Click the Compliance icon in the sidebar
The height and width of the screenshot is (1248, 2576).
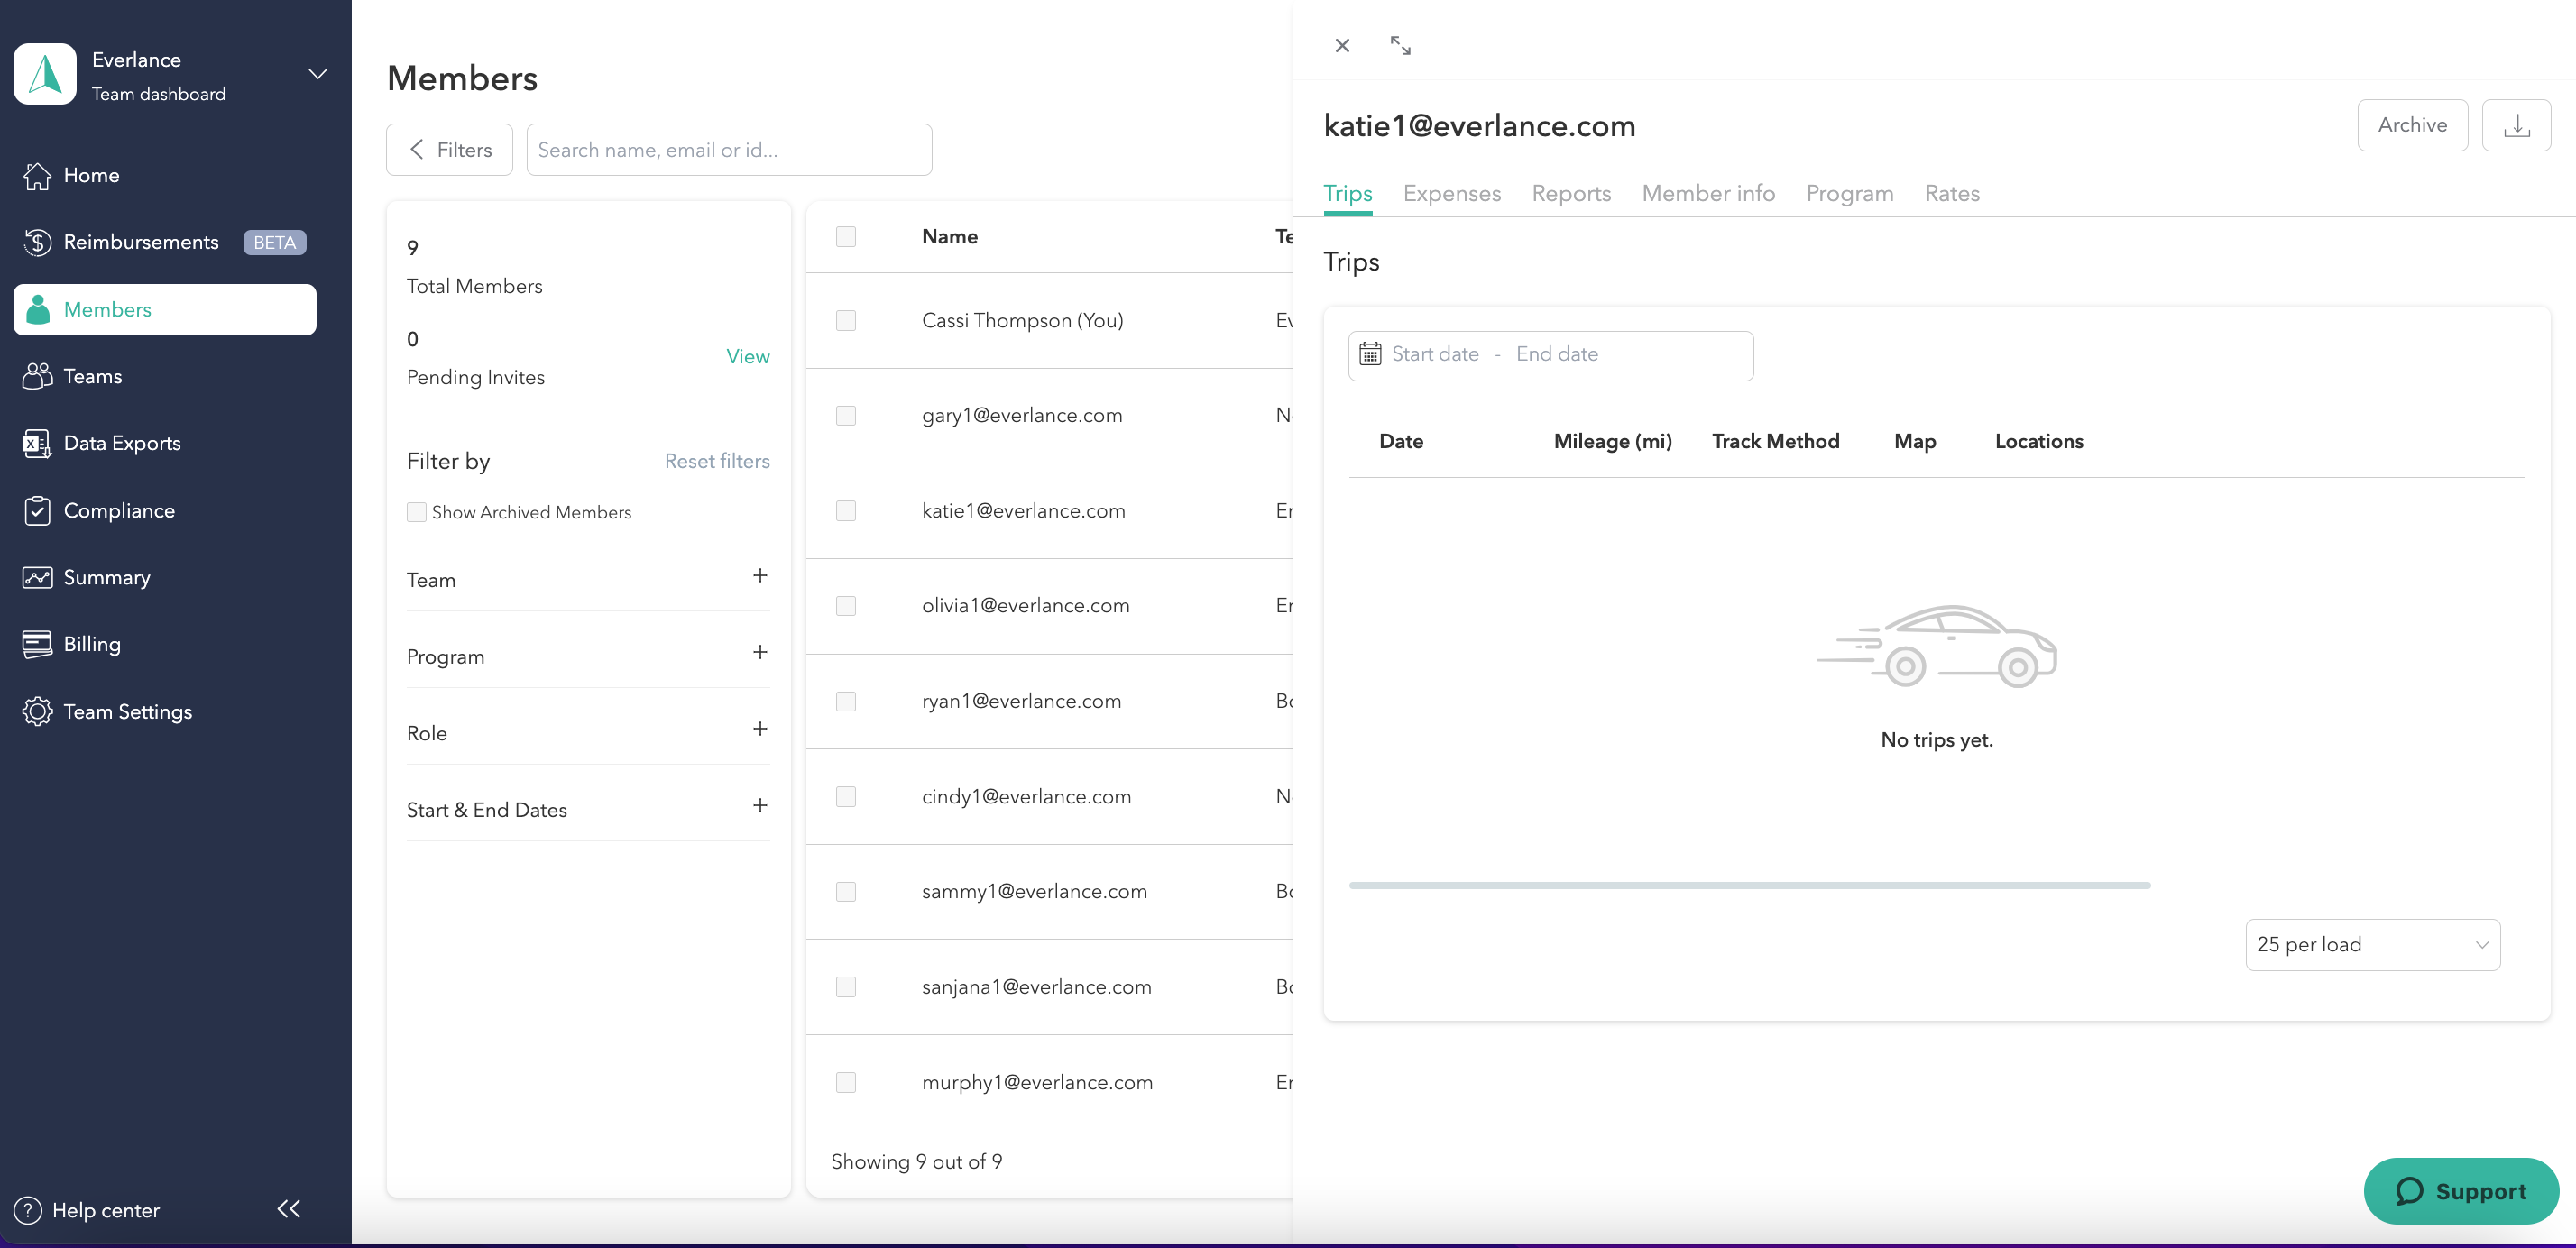coord(37,510)
